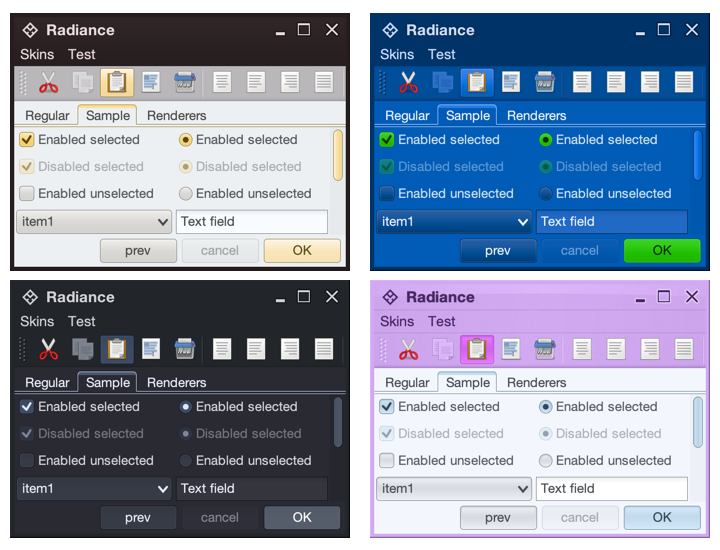Click the OK button in the dark-skinned window
This screenshot has width=720, height=550.
pyautogui.click(x=302, y=517)
